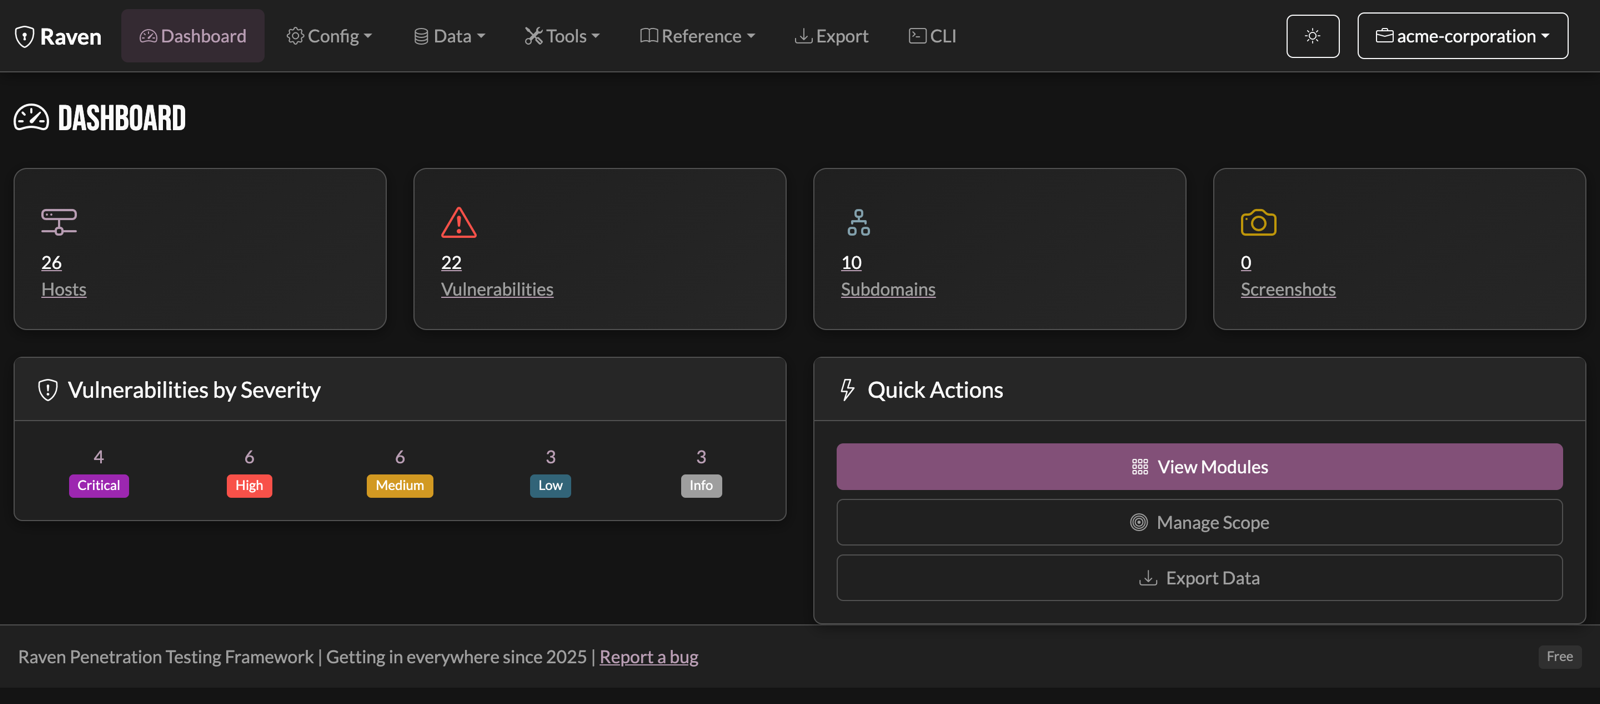The height and width of the screenshot is (704, 1600).
Task: Click the subdomains network diagram icon
Action: click(859, 222)
